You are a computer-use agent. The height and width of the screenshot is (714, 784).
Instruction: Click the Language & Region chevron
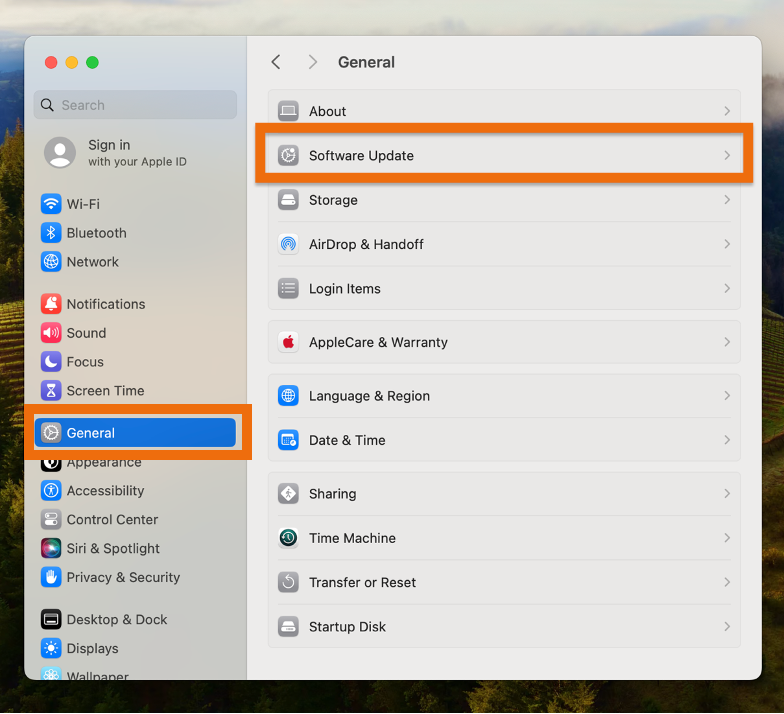[727, 396]
